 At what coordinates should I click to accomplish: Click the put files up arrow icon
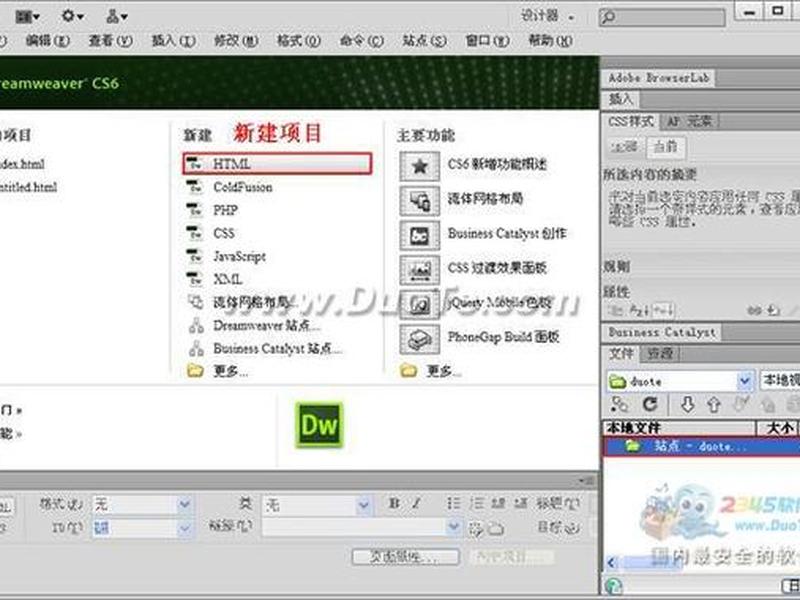click(x=713, y=405)
